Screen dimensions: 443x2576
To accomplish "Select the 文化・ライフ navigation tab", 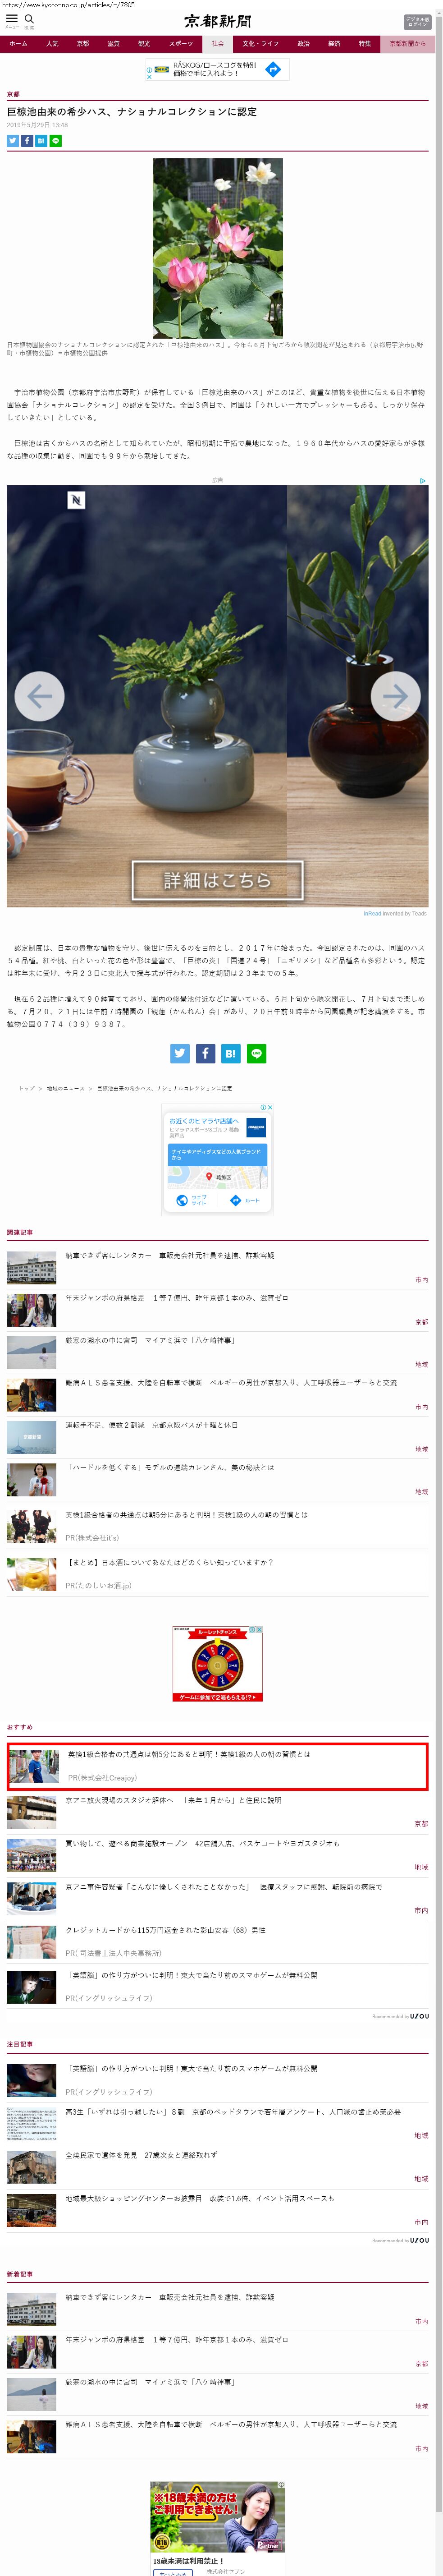I will pyautogui.click(x=261, y=44).
